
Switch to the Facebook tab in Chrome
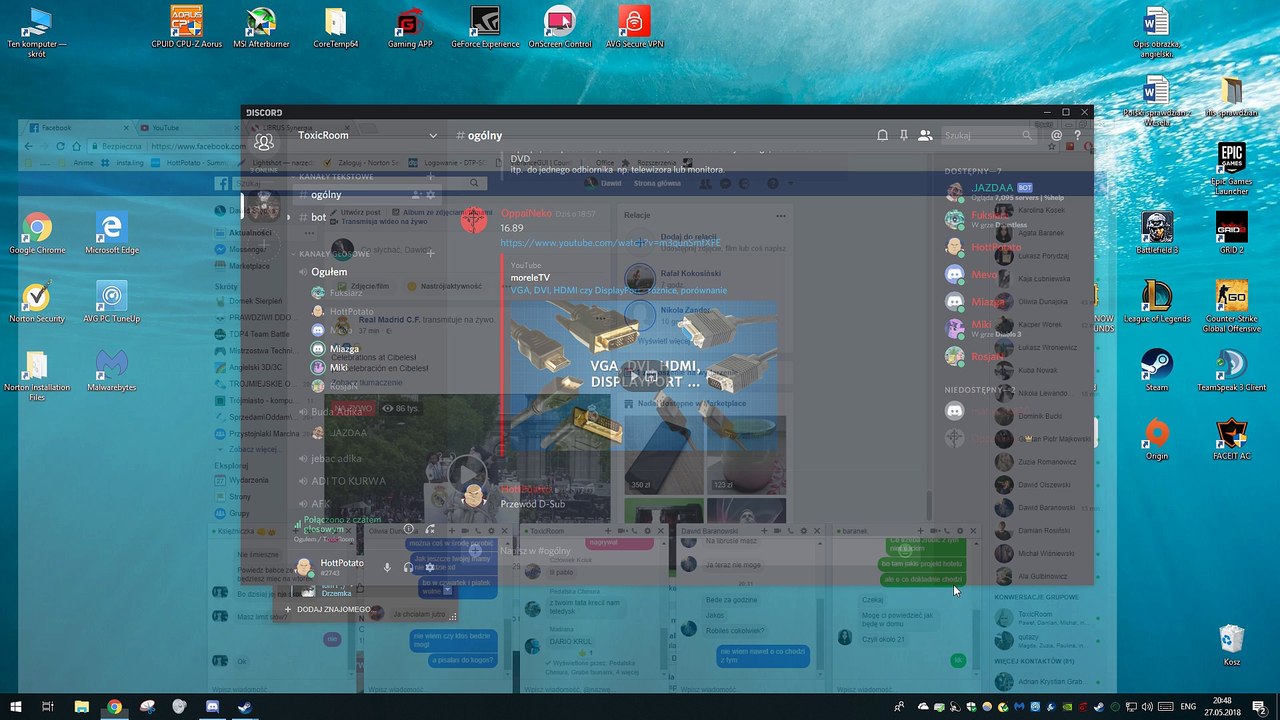[75, 128]
